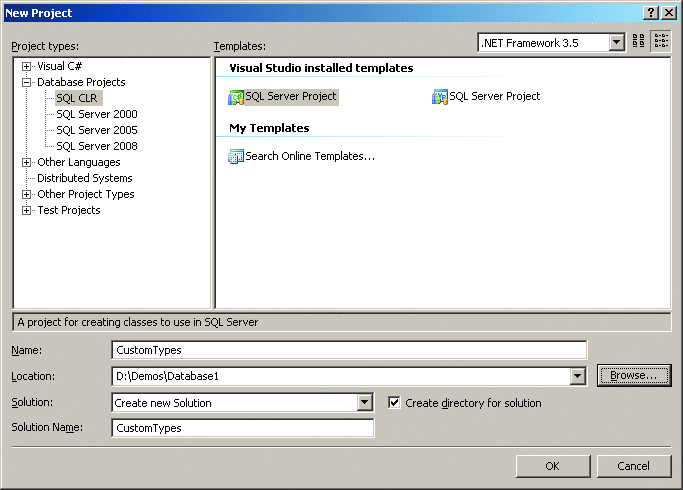Expand the Other Project Types node

point(27,194)
